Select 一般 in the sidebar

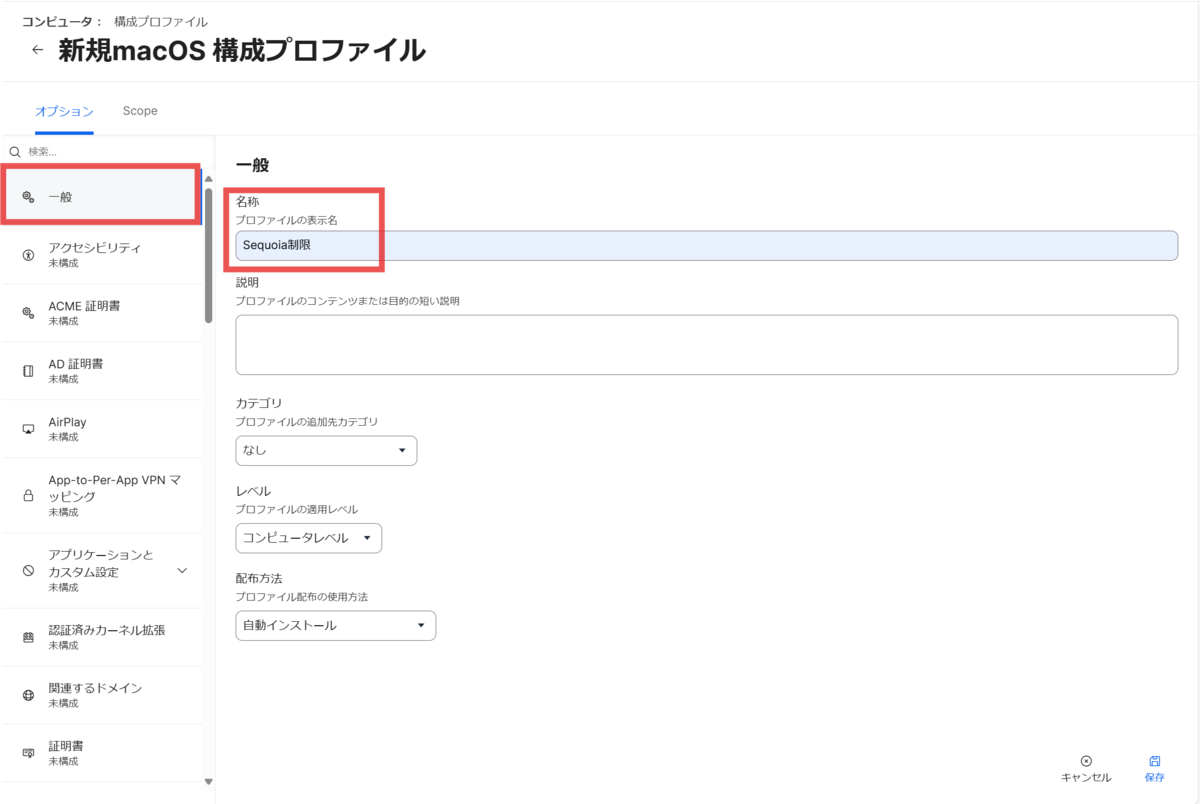(x=100, y=197)
